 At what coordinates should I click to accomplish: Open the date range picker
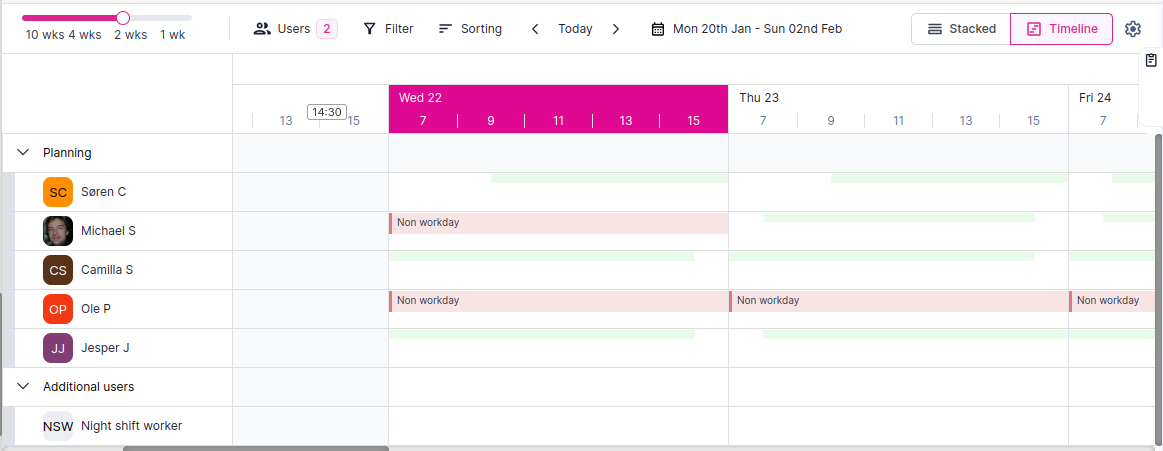(x=746, y=29)
